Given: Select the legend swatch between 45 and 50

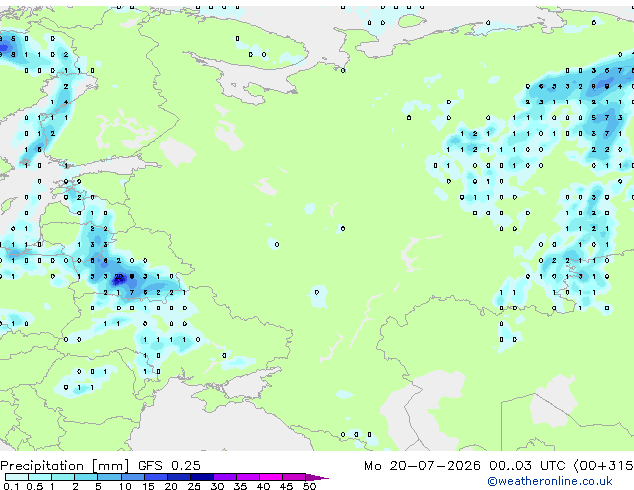Looking at the screenshot, I should pos(294,477).
